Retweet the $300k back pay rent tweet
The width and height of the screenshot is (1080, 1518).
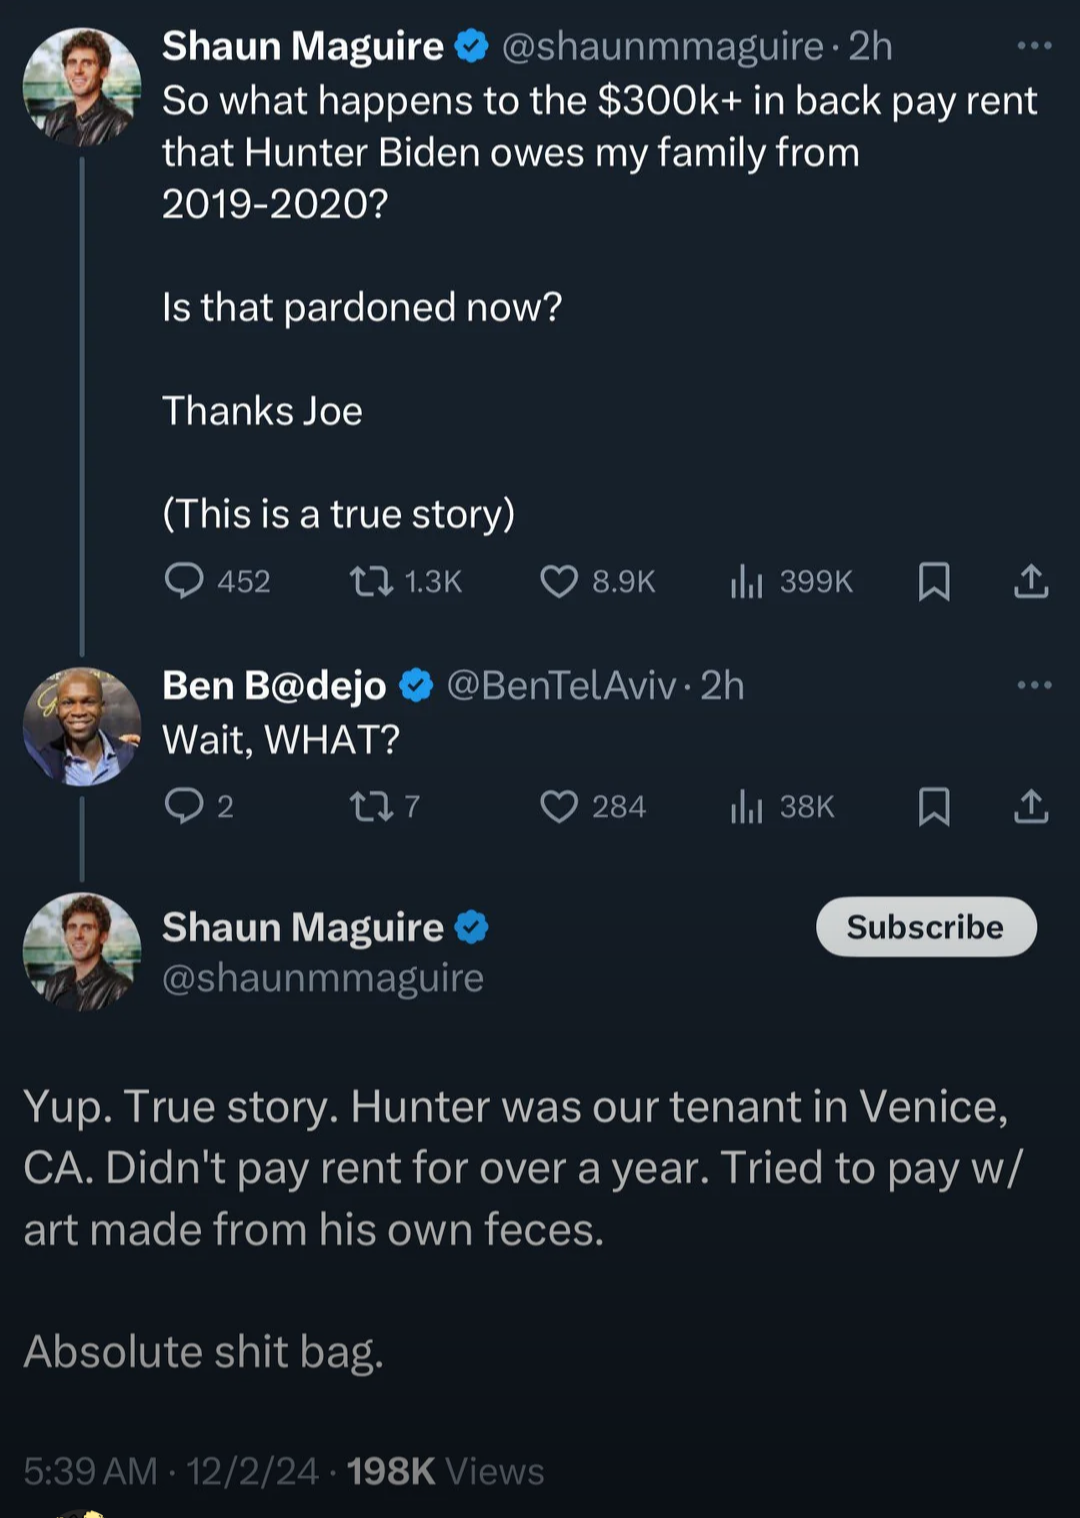click(371, 581)
